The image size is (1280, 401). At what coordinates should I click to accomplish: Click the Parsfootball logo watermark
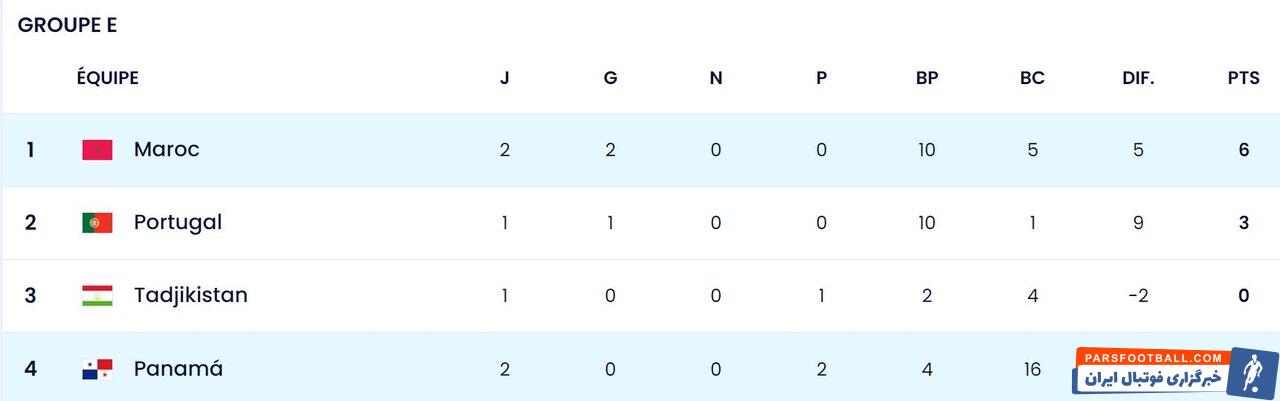[1175, 371]
